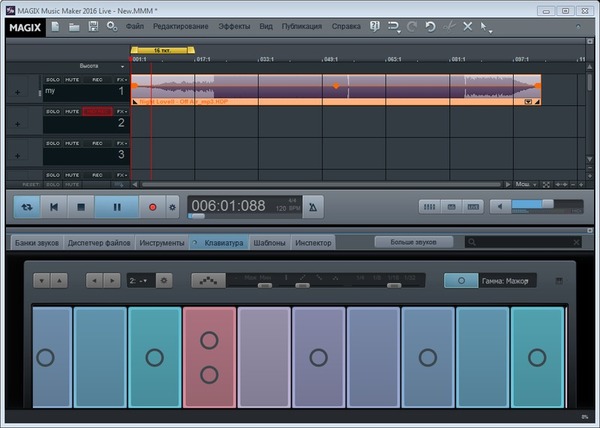Stop playback in the transport bar
Image resolution: width=600 pixels, height=428 pixels.
click(x=82, y=207)
